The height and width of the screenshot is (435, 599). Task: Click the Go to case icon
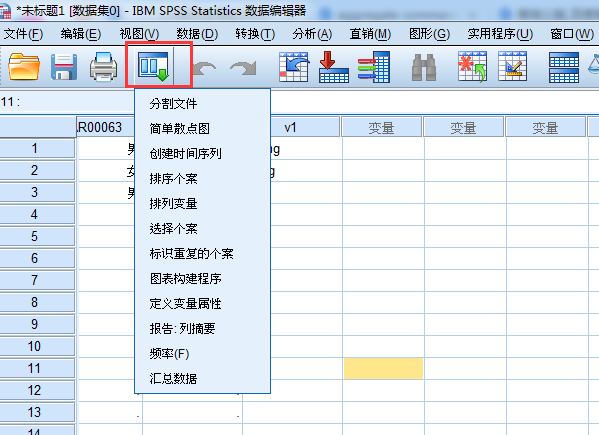tap(293, 67)
